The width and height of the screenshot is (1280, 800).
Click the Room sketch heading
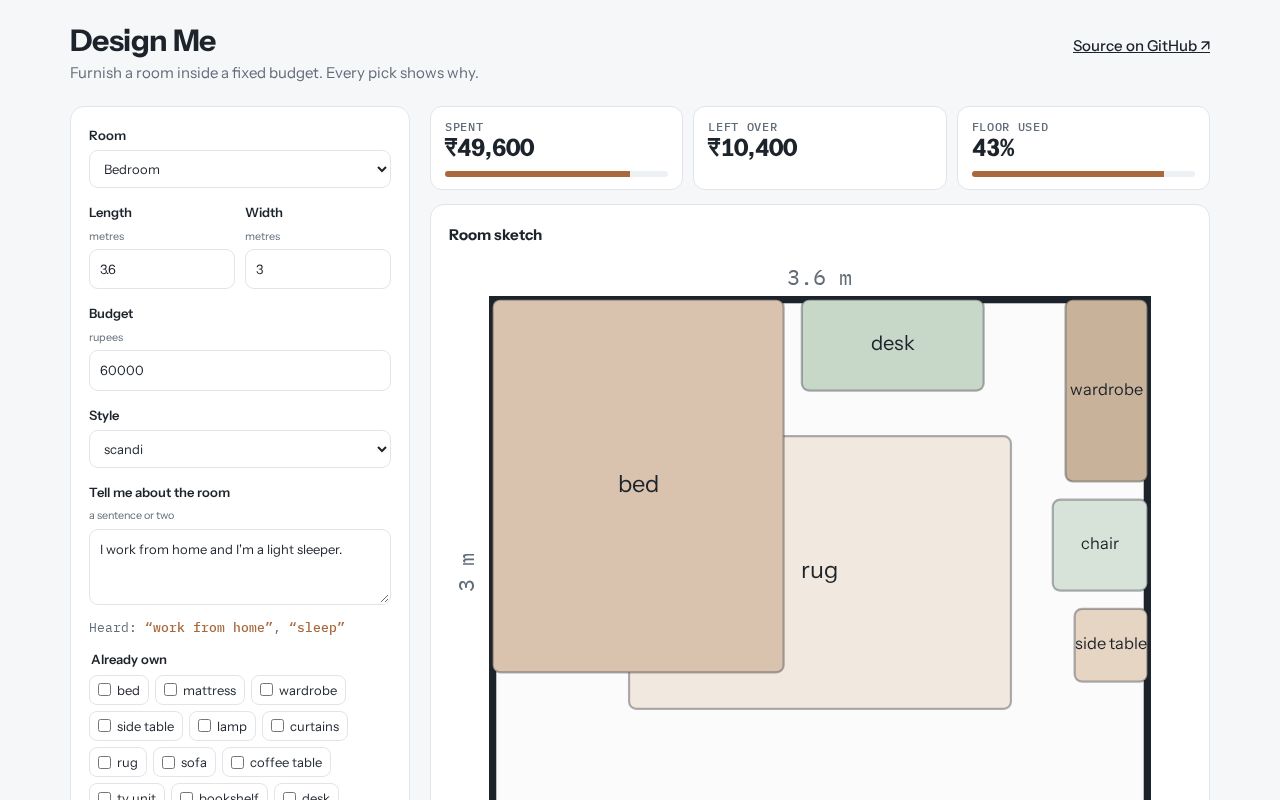click(495, 235)
